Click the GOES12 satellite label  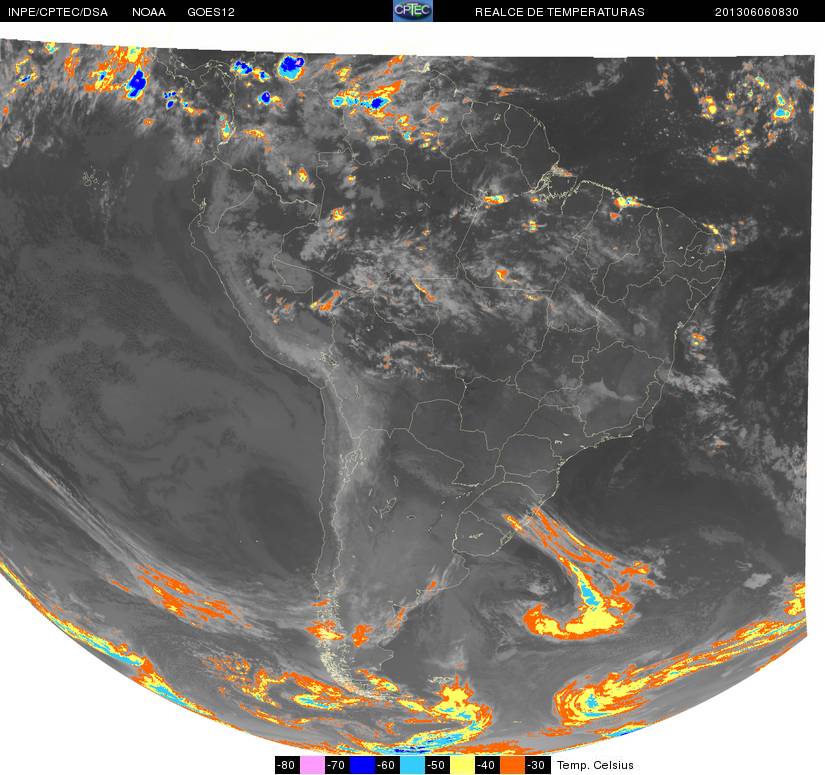211,12
